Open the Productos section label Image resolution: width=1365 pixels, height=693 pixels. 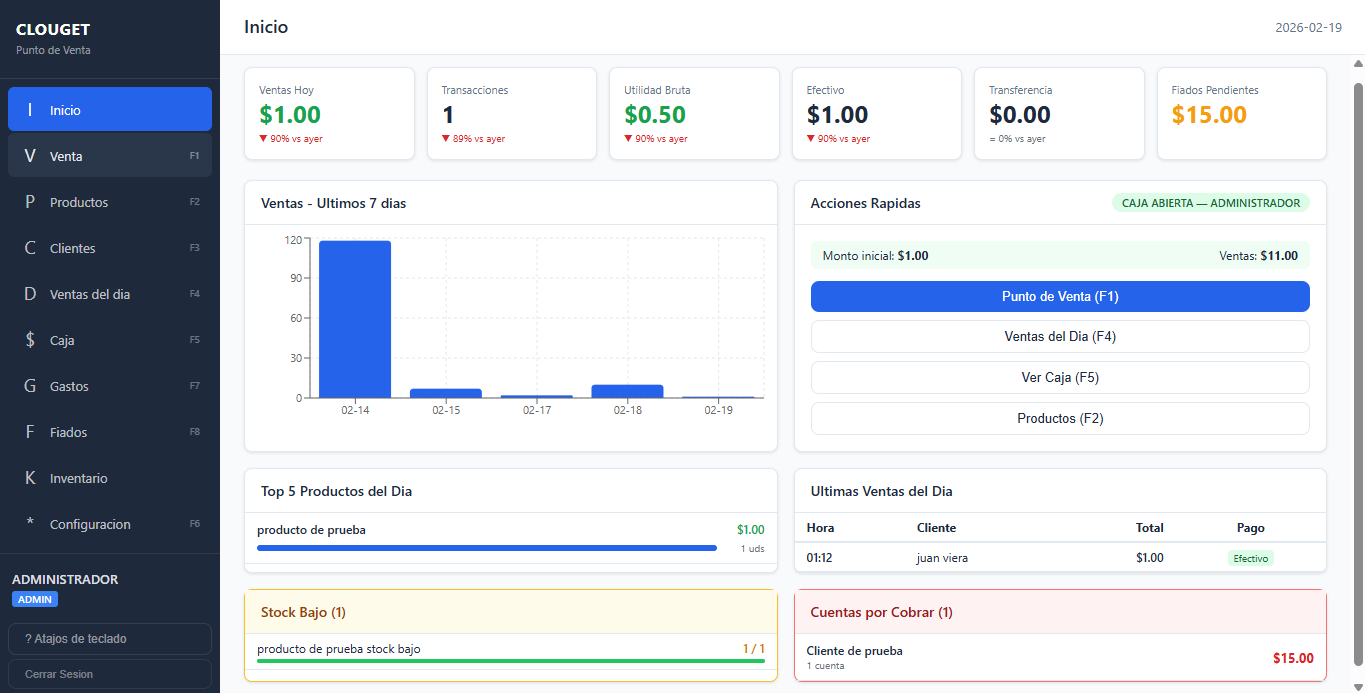point(79,202)
